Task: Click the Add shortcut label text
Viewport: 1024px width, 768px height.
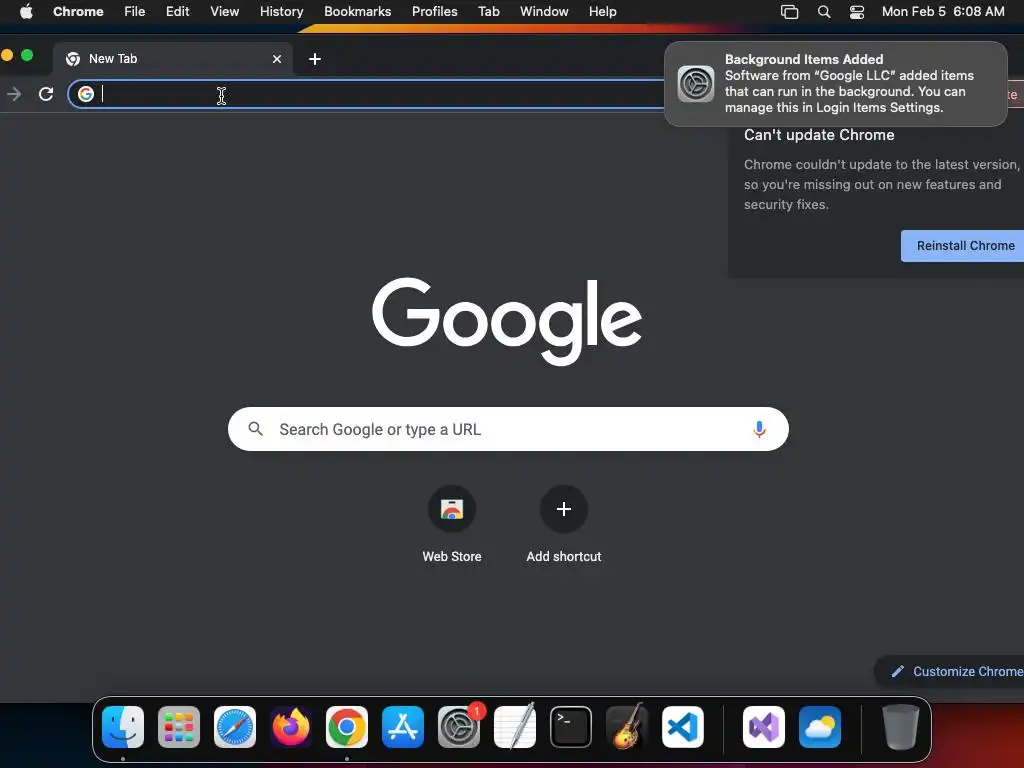Action: coord(564,556)
